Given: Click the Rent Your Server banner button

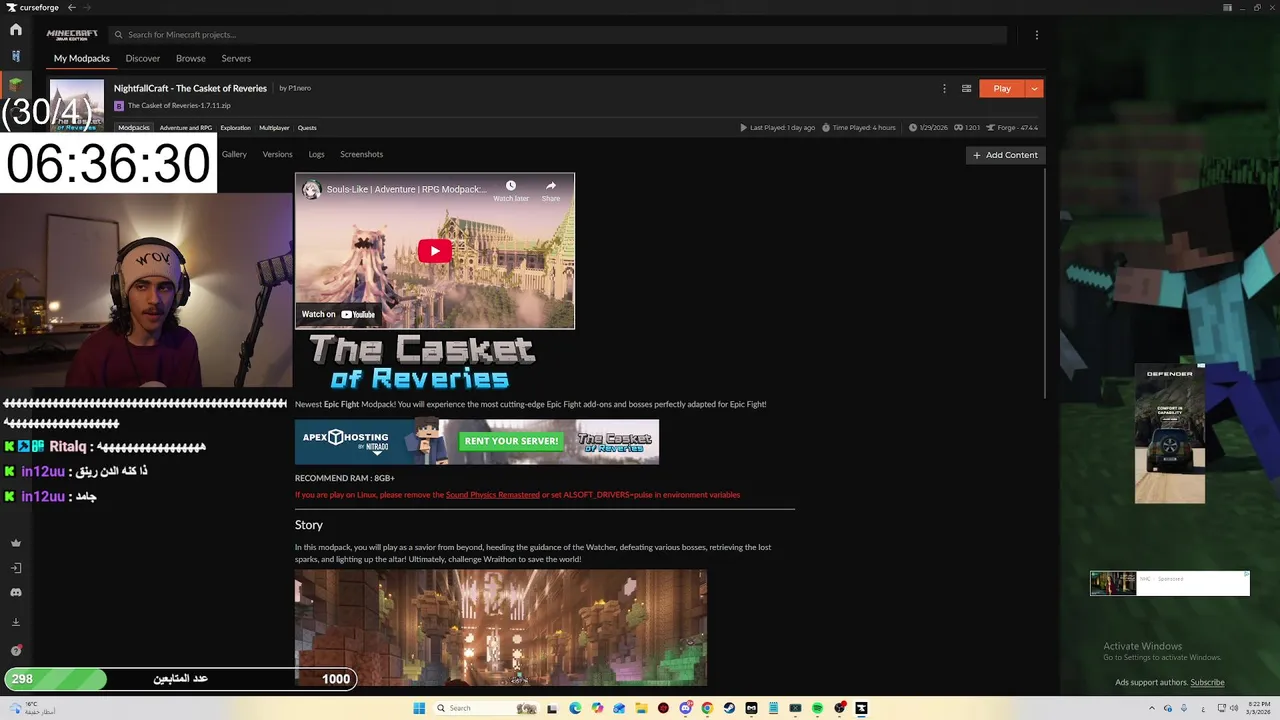Looking at the screenshot, I should click(x=511, y=441).
